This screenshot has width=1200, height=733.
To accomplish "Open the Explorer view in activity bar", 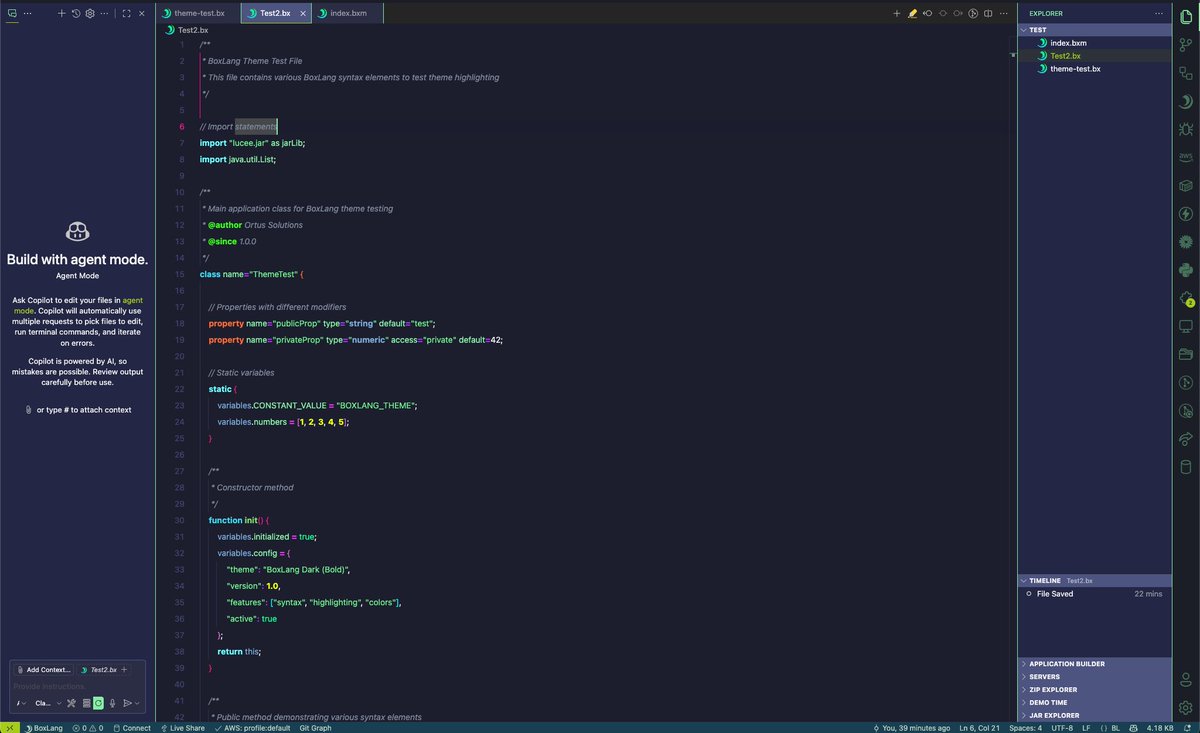I will [1186, 16].
